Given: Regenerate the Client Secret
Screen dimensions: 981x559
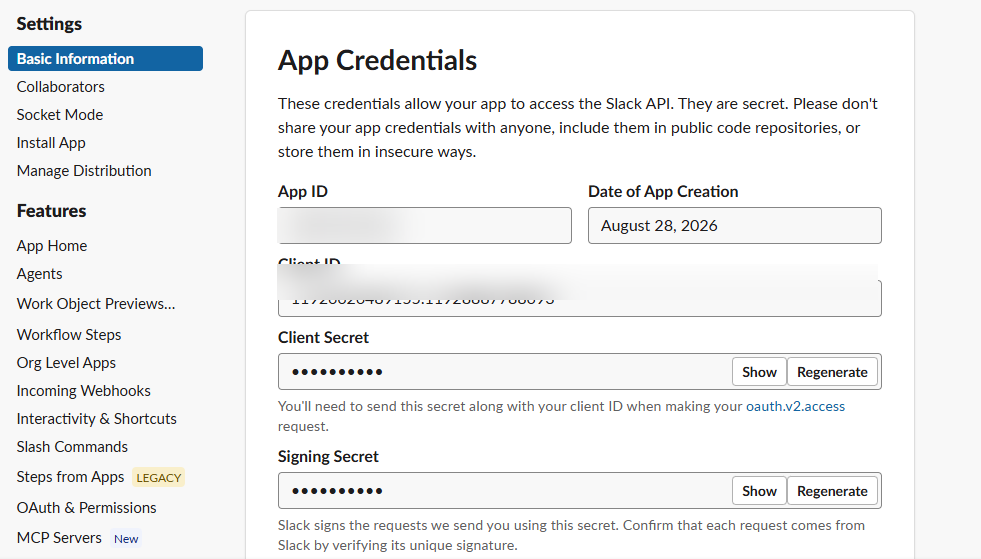Looking at the screenshot, I should point(832,372).
